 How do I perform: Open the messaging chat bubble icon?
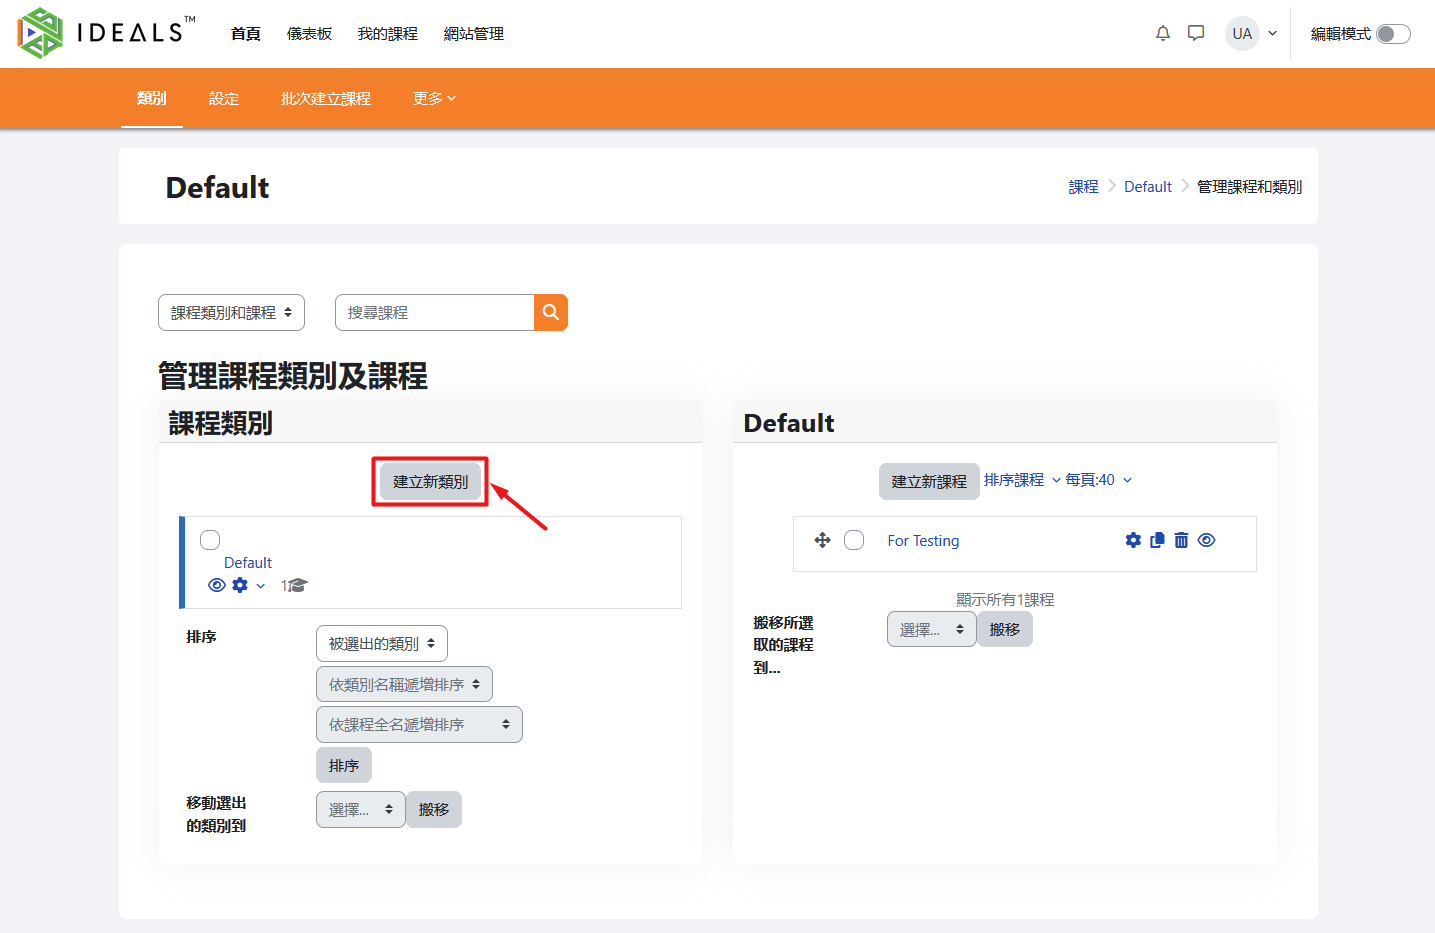[1196, 34]
